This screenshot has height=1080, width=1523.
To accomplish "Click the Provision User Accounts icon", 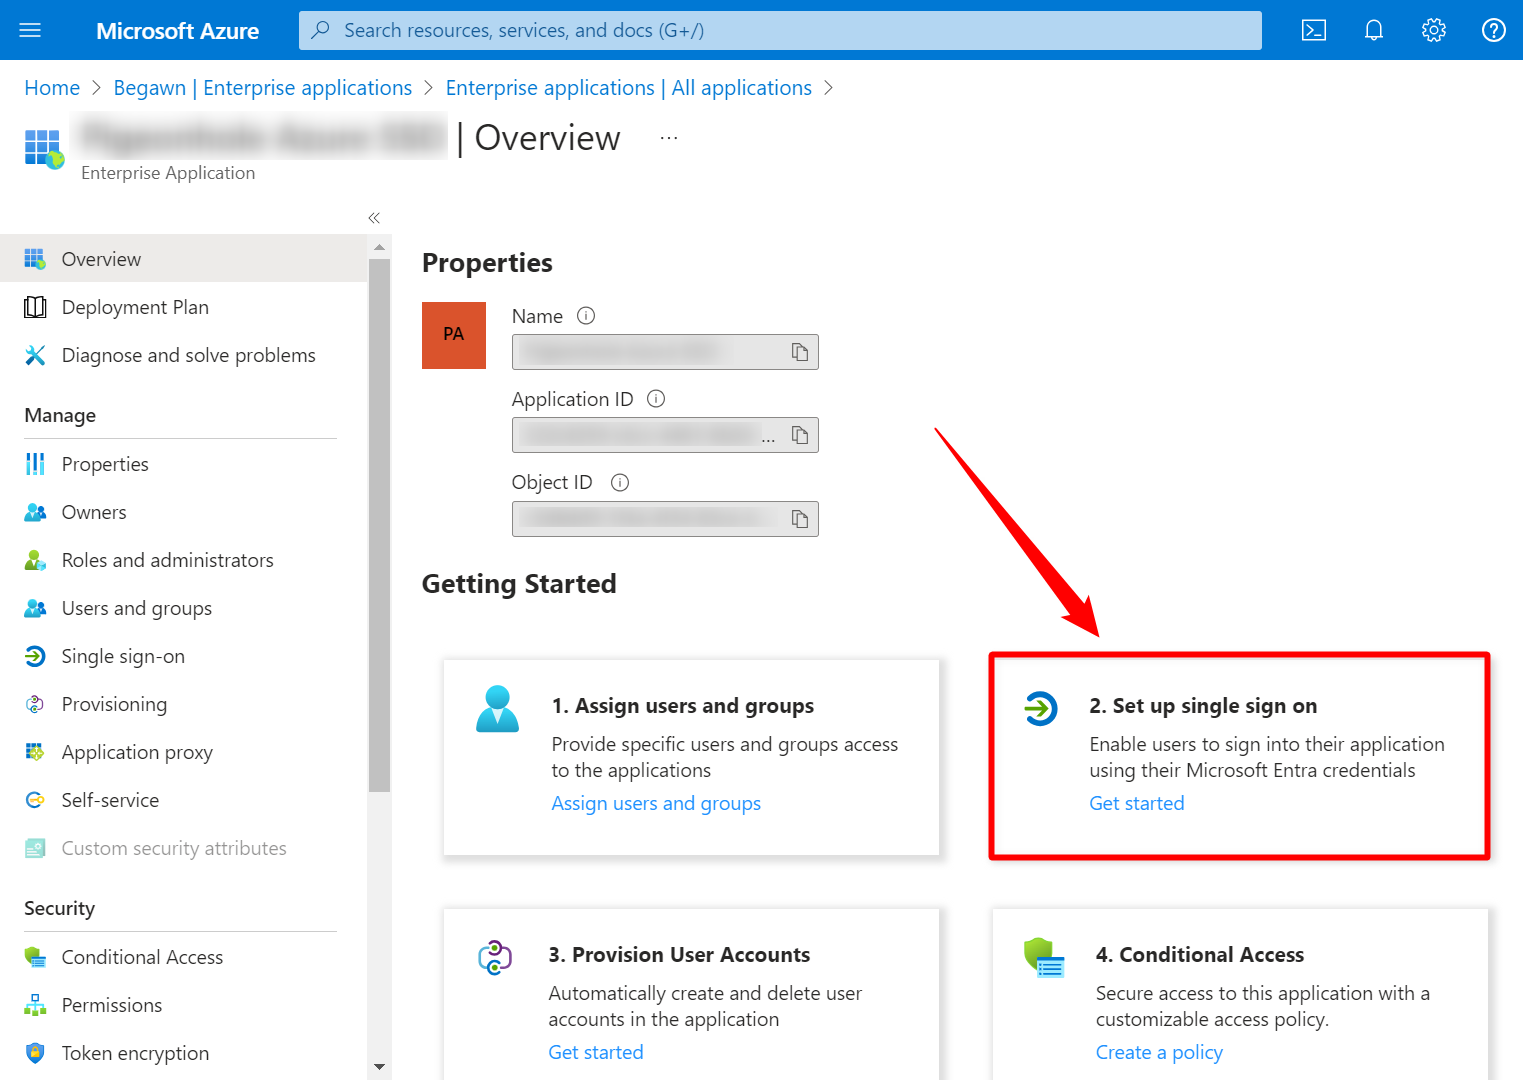I will click(x=495, y=958).
